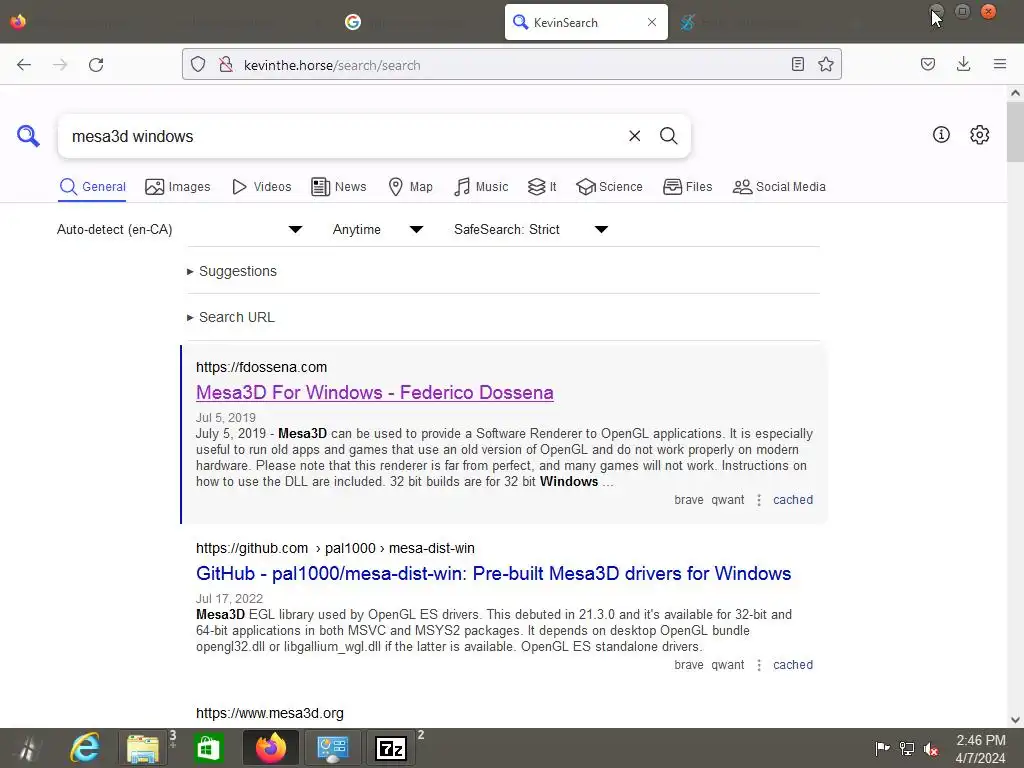Open more options for GitHub result
Screen dimensions: 1024x768
click(x=759, y=665)
